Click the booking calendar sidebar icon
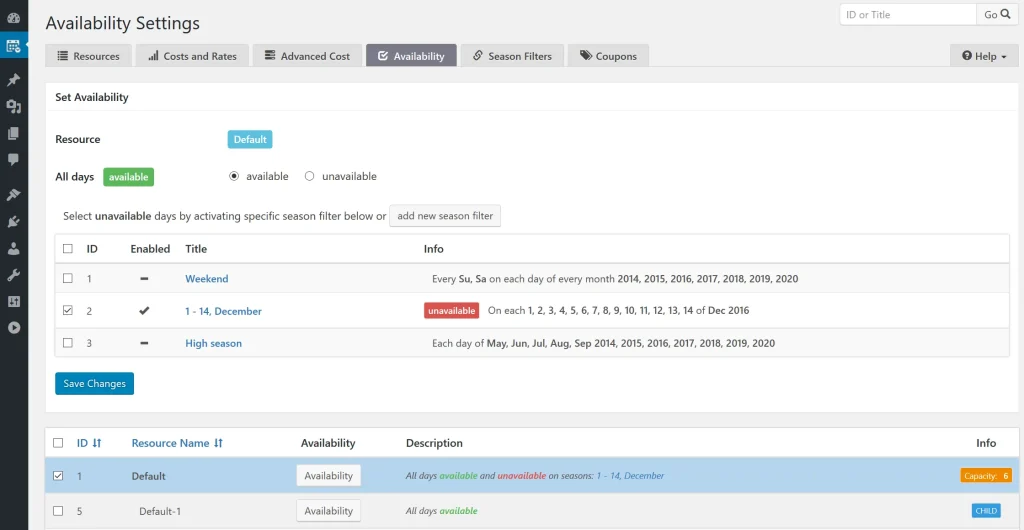This screenshot has width=1024, height=530. (x=14, y=46)
